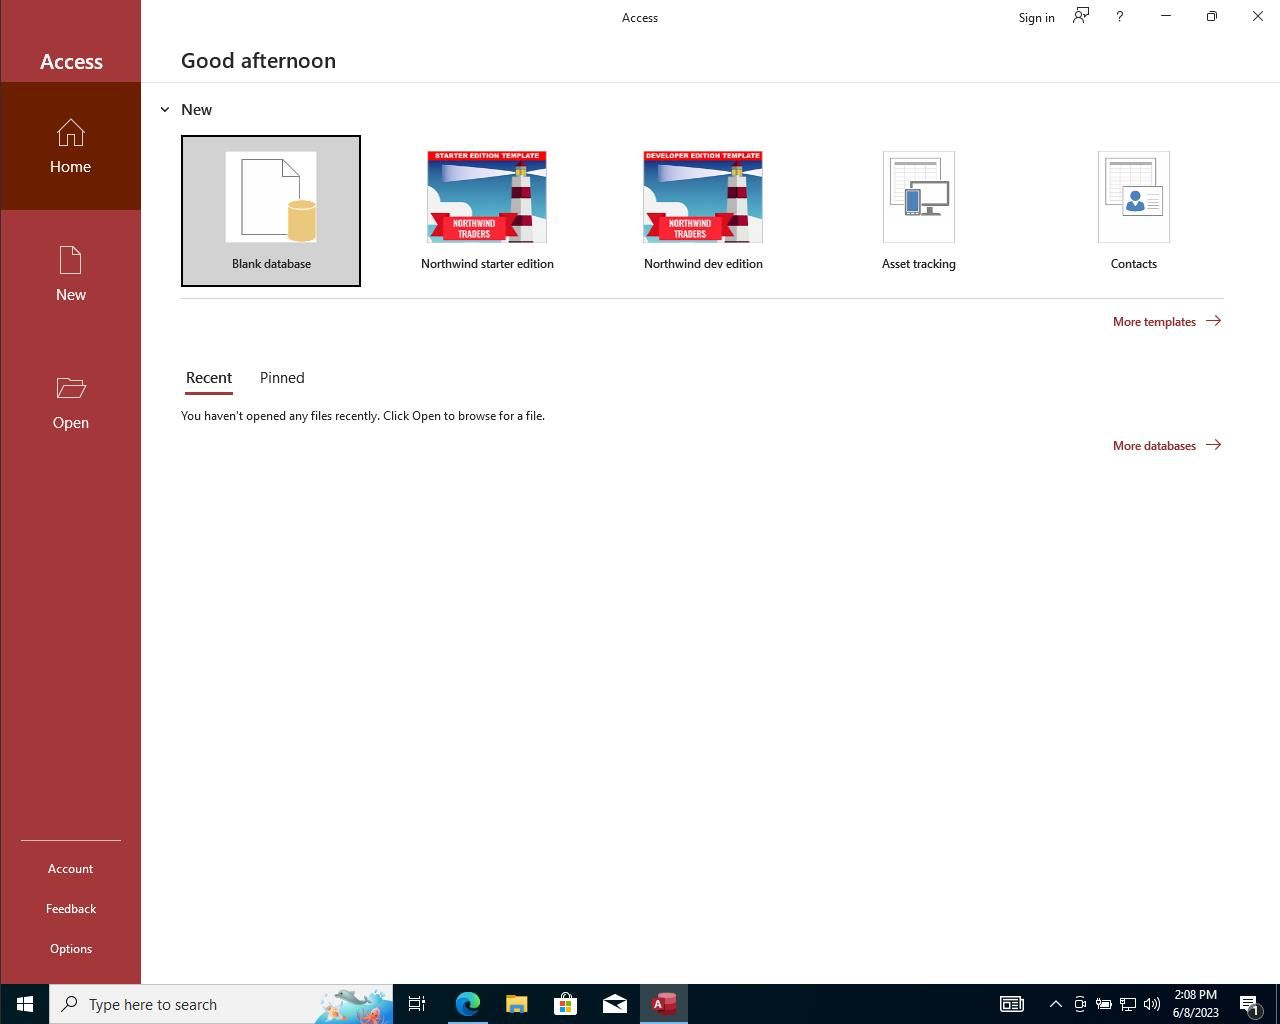The height and width of the screenshot is (1024, 1280).
Task: Click Sign in at the top
Action: click(x=1036, y=17)
